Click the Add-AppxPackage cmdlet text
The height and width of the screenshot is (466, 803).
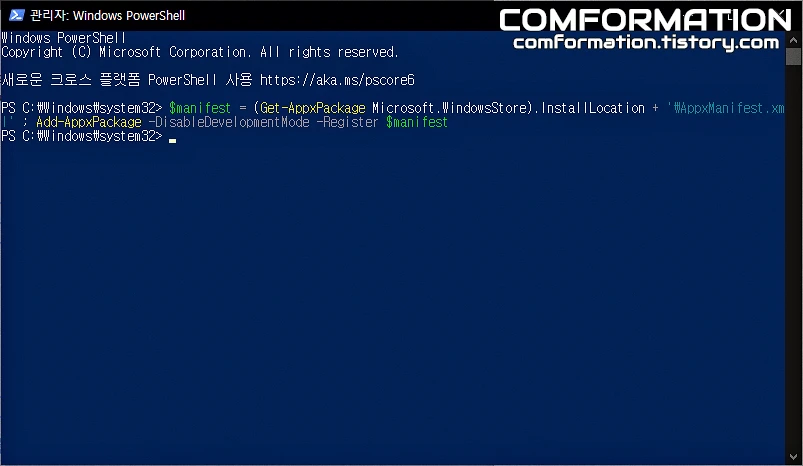click(89, 122)
